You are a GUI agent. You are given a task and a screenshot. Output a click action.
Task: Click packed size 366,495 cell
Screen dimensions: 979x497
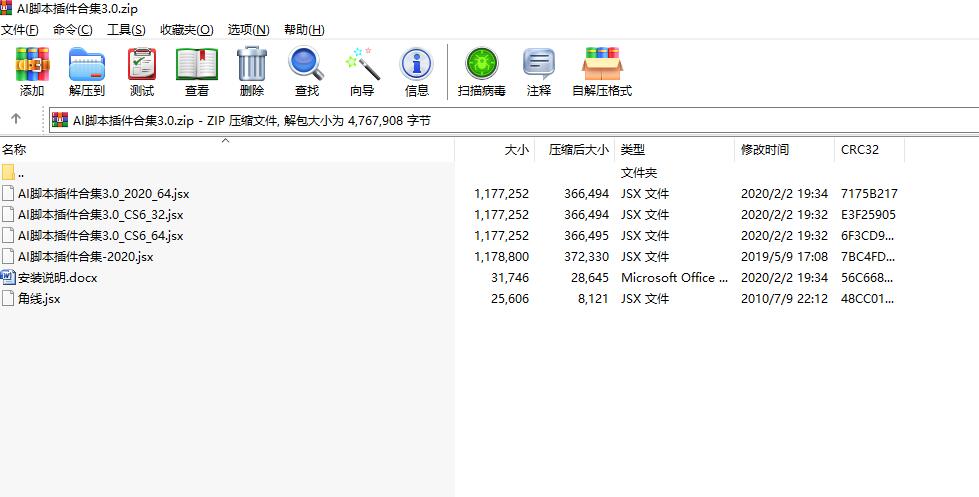[586, 236]
